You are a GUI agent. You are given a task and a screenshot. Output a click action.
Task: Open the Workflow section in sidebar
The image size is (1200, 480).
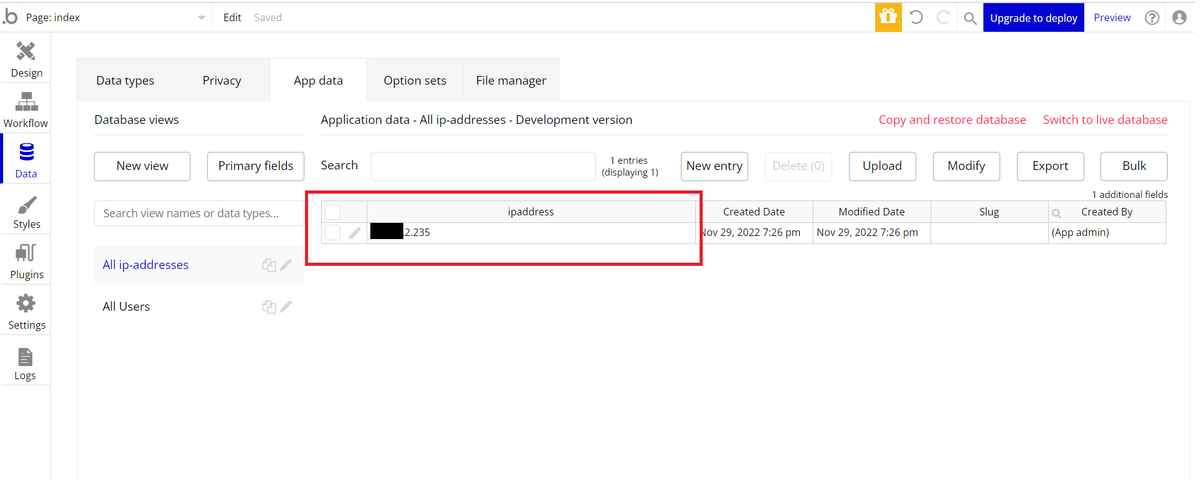(26, 110)
